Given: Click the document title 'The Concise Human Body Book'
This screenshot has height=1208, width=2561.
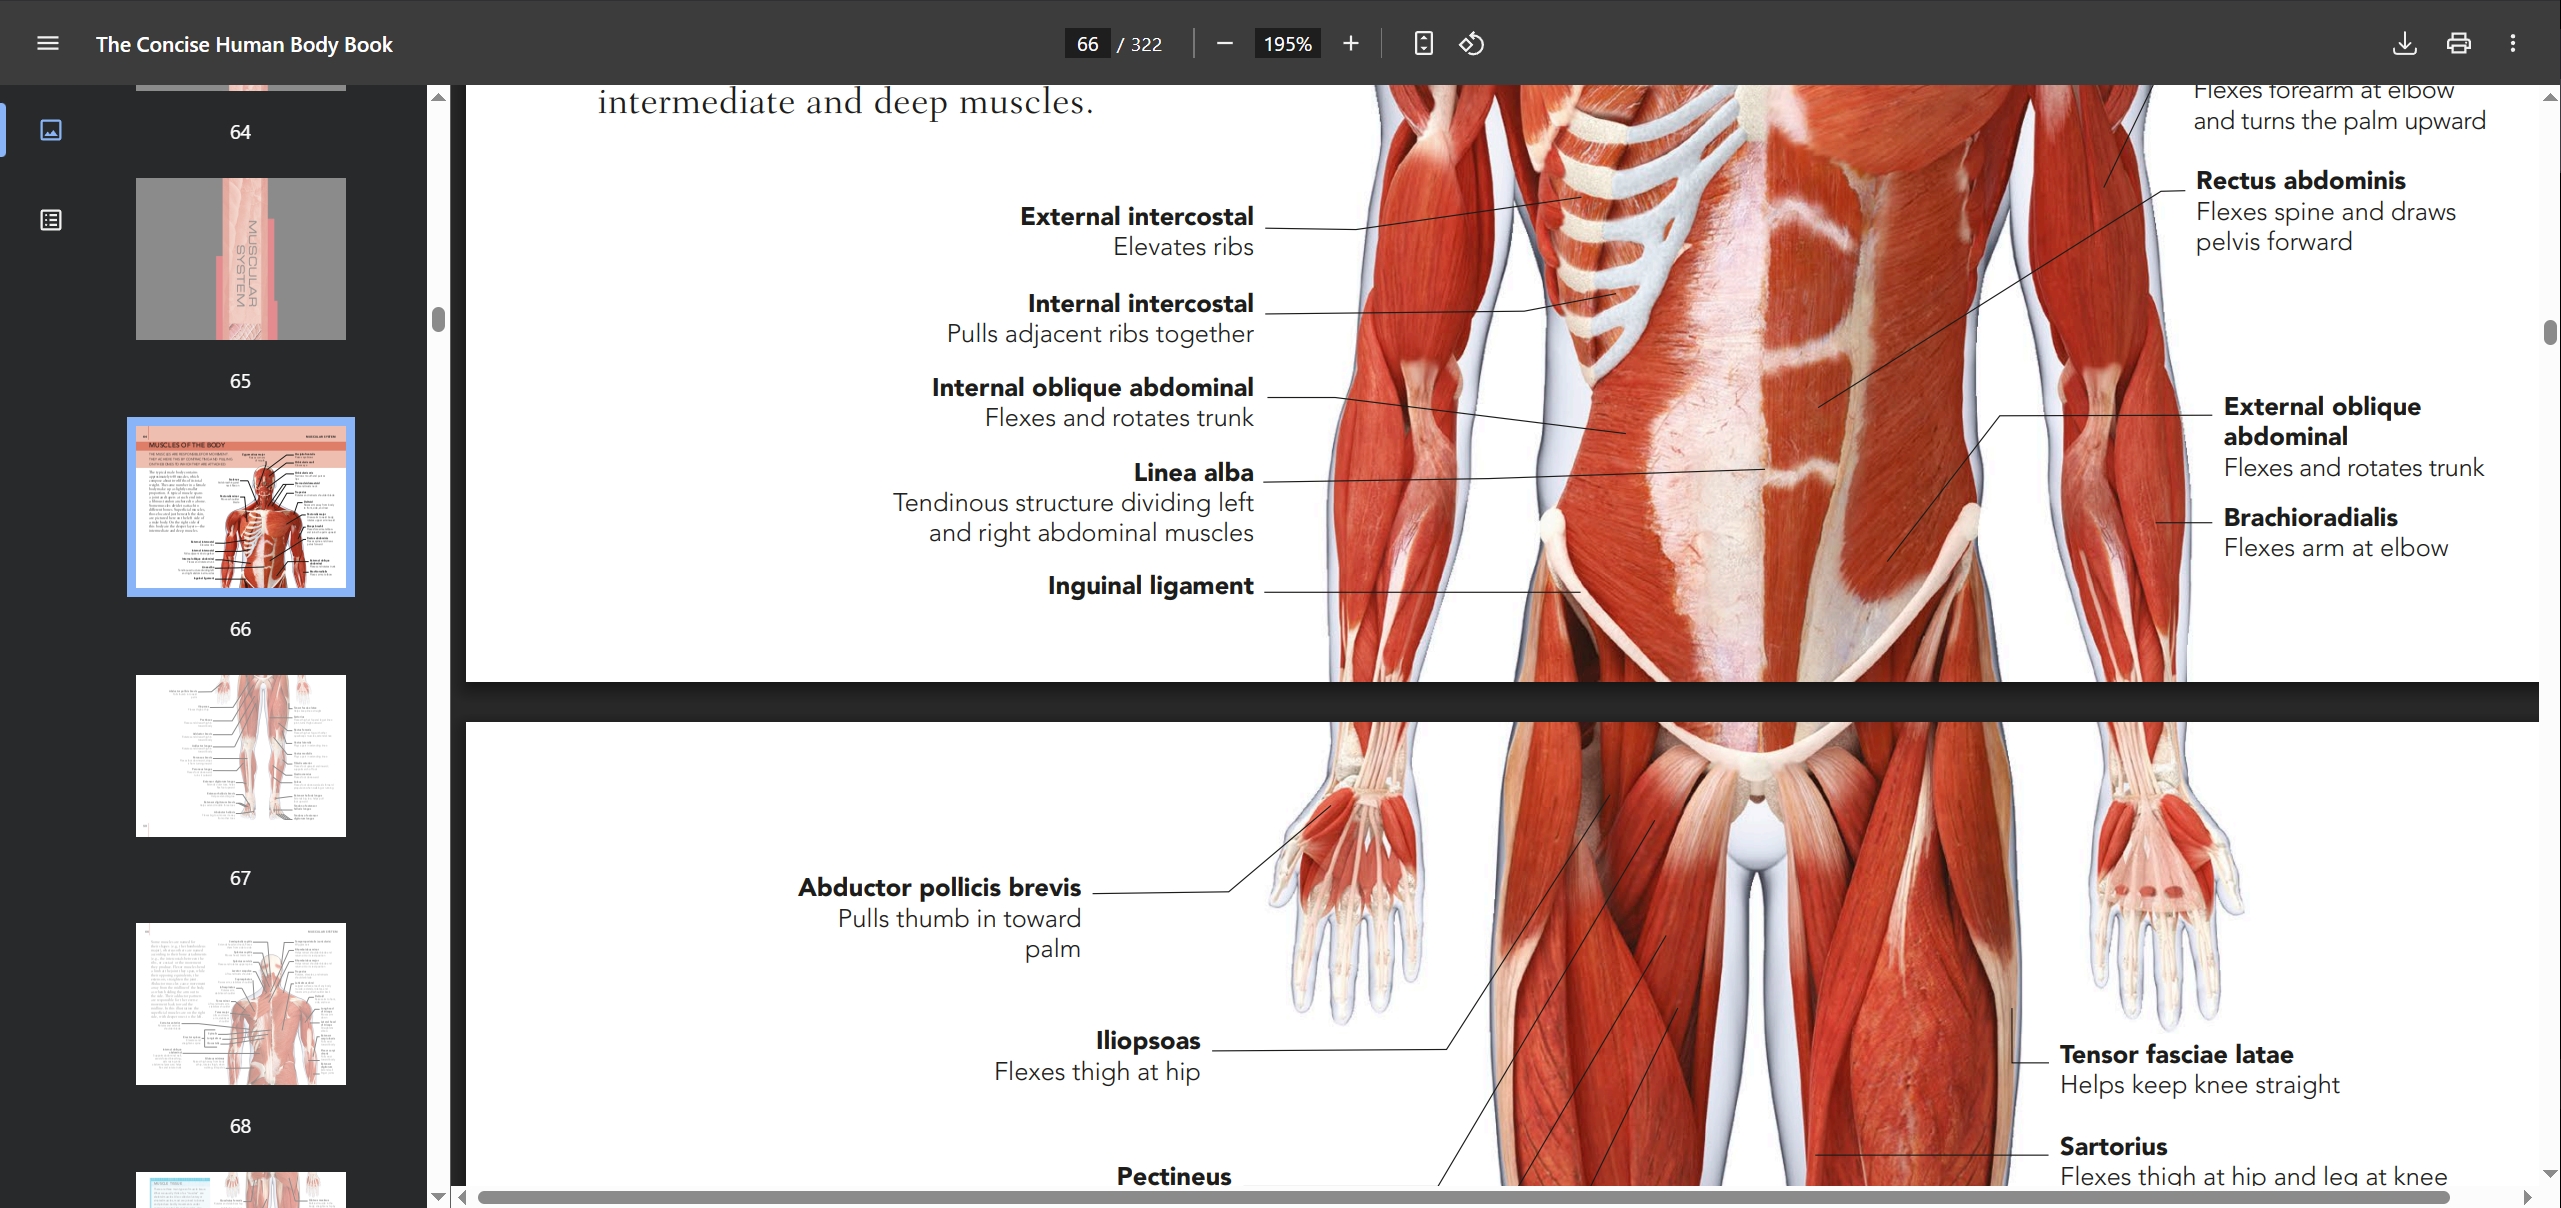Looking at the screenshot, I should click(244, 44).
